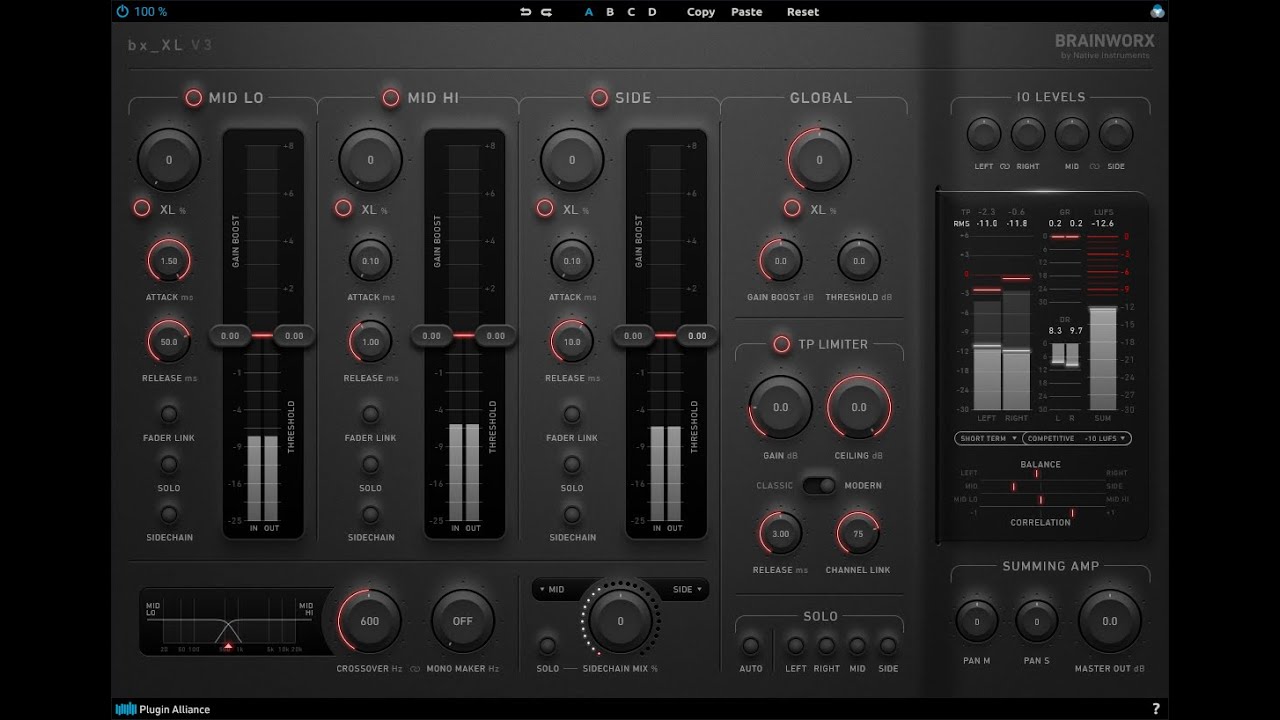Click the Crossover Hz knob
Viewport: 1280px width, 720px height.
[369, 621]
